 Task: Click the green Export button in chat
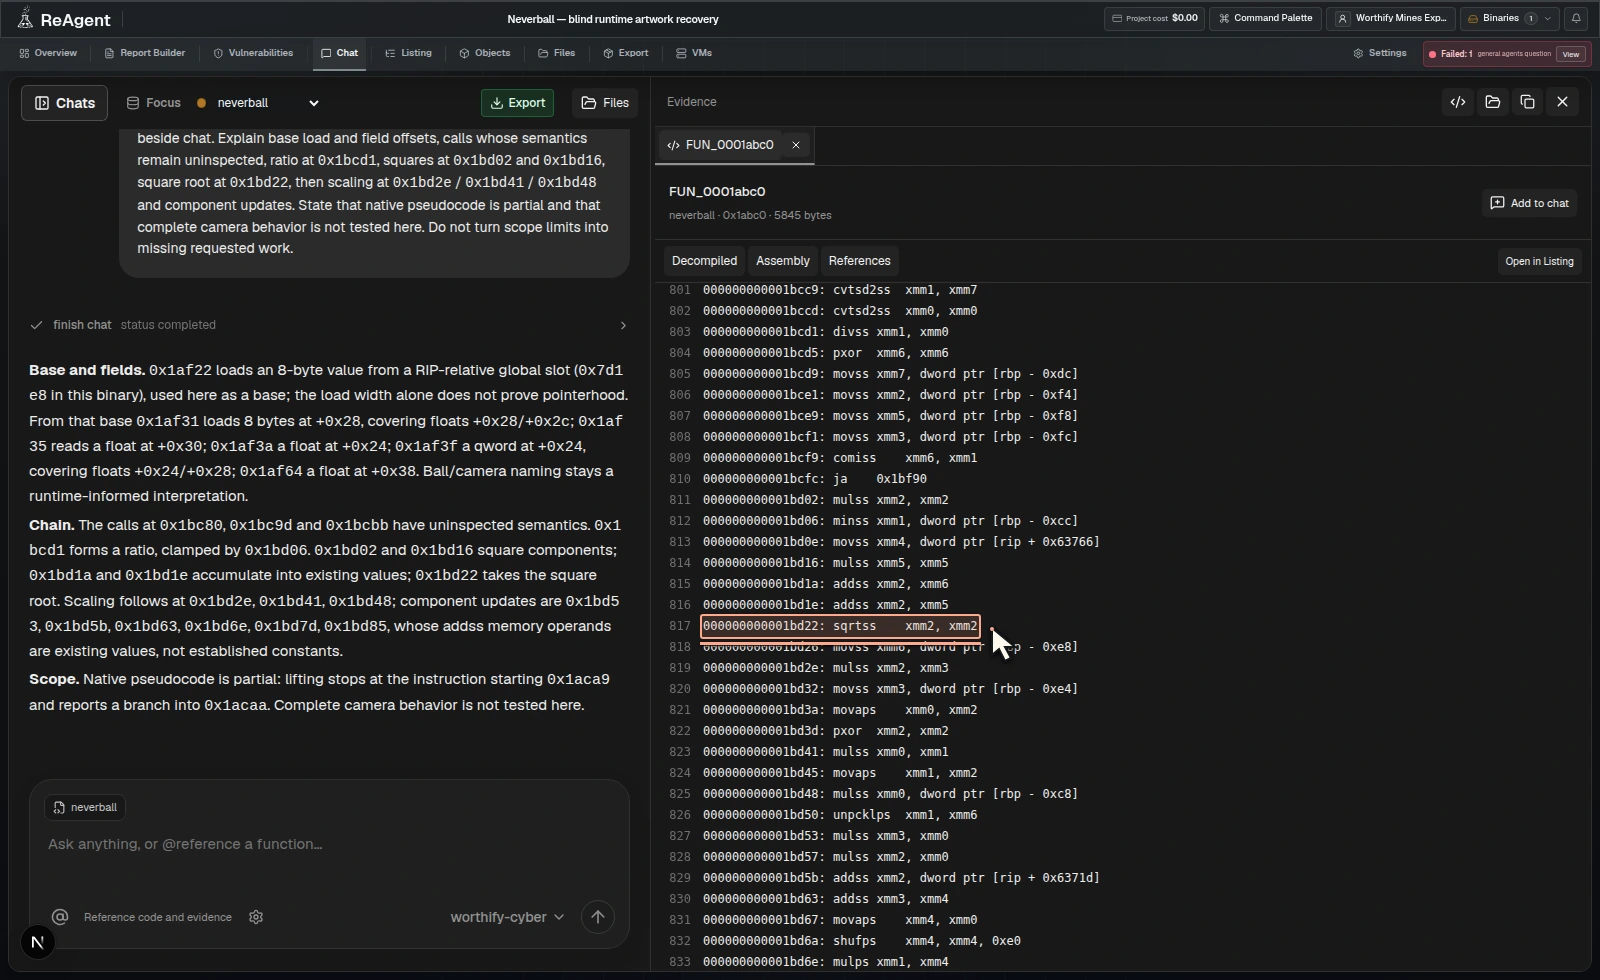[x=518, y=103]
